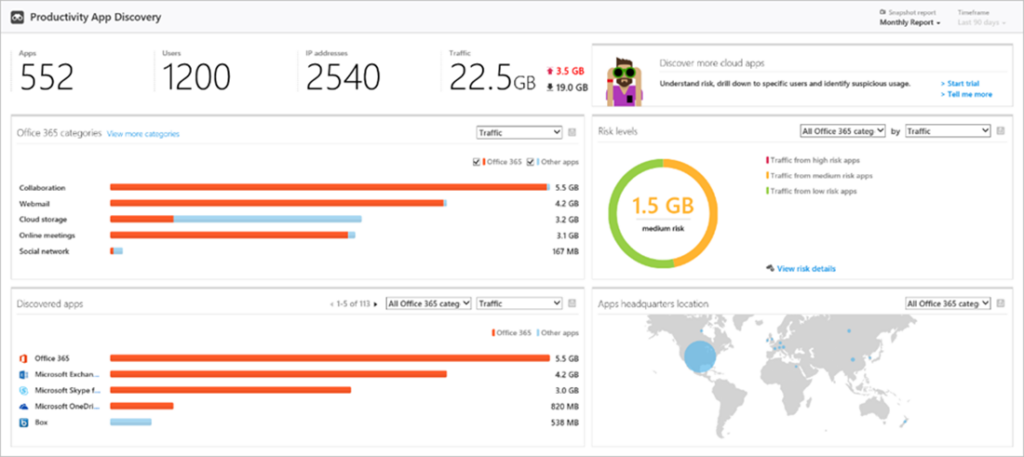Click the Microsoft Exchange app icon
The height and width of the screenshot is (457, 1024).
[x=22, y=374]
